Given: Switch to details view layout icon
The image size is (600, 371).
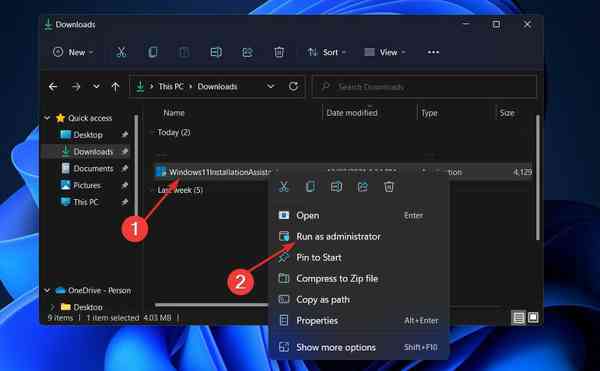Looking at the screenshot, I should click(518, 317).
